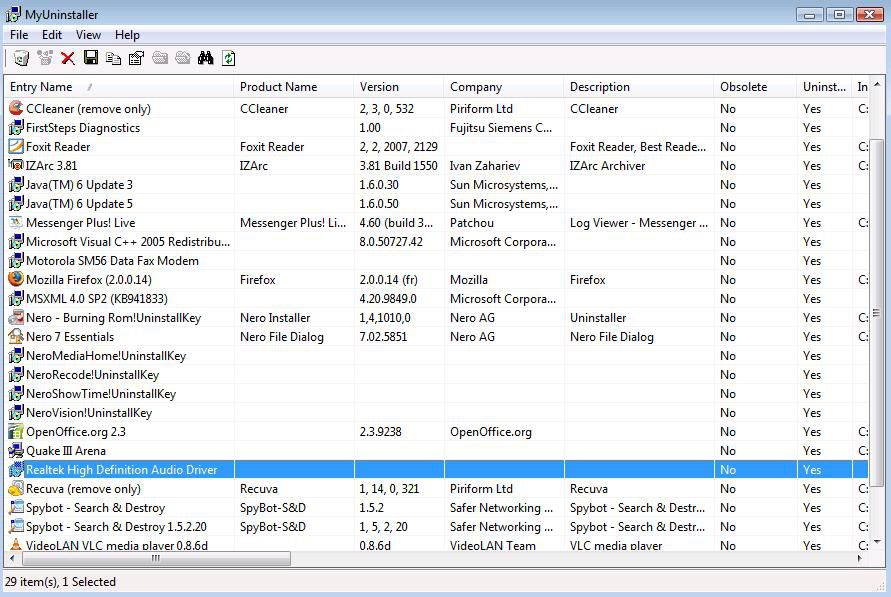Save selected items using the floppy icon

pos(91,57)
